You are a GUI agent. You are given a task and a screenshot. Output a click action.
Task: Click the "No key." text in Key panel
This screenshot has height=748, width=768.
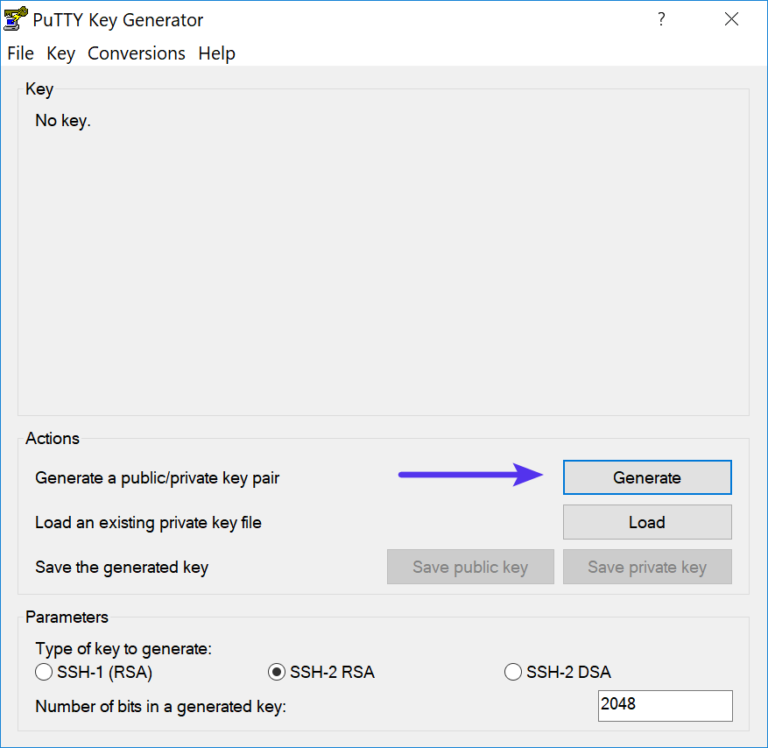[x=62, y=121]
